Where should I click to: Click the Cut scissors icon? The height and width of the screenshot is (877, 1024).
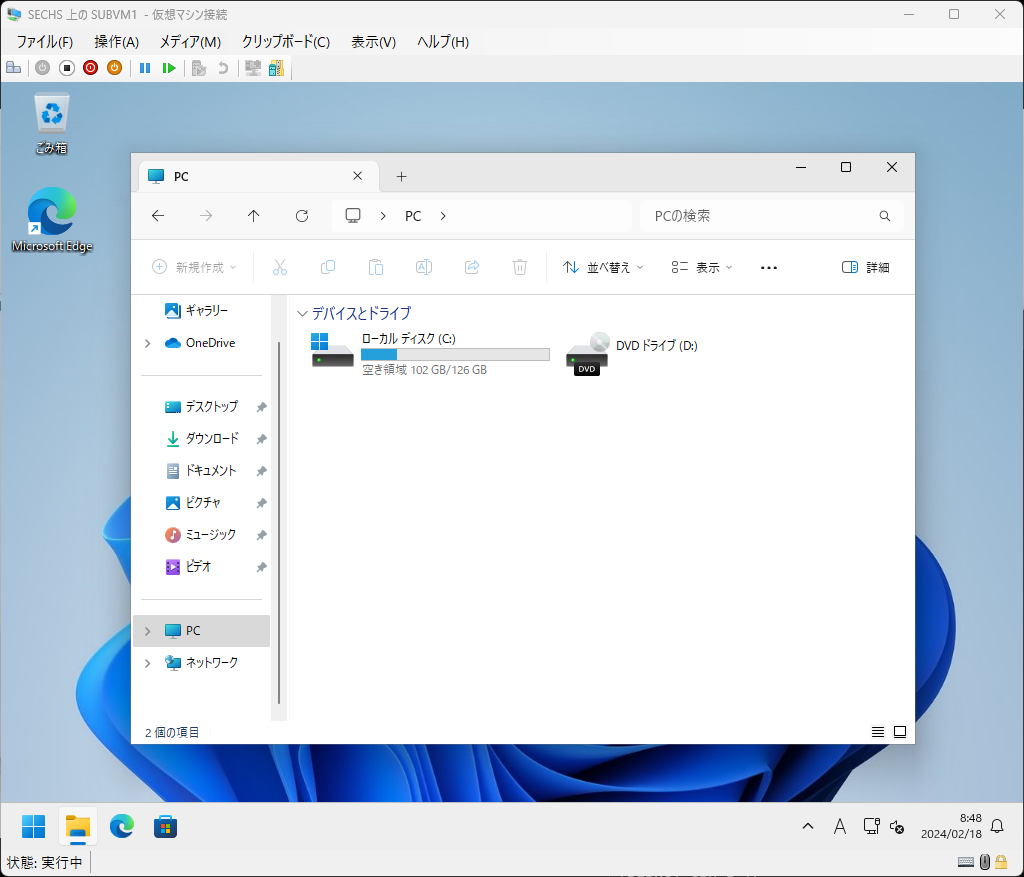pos(280,267)
